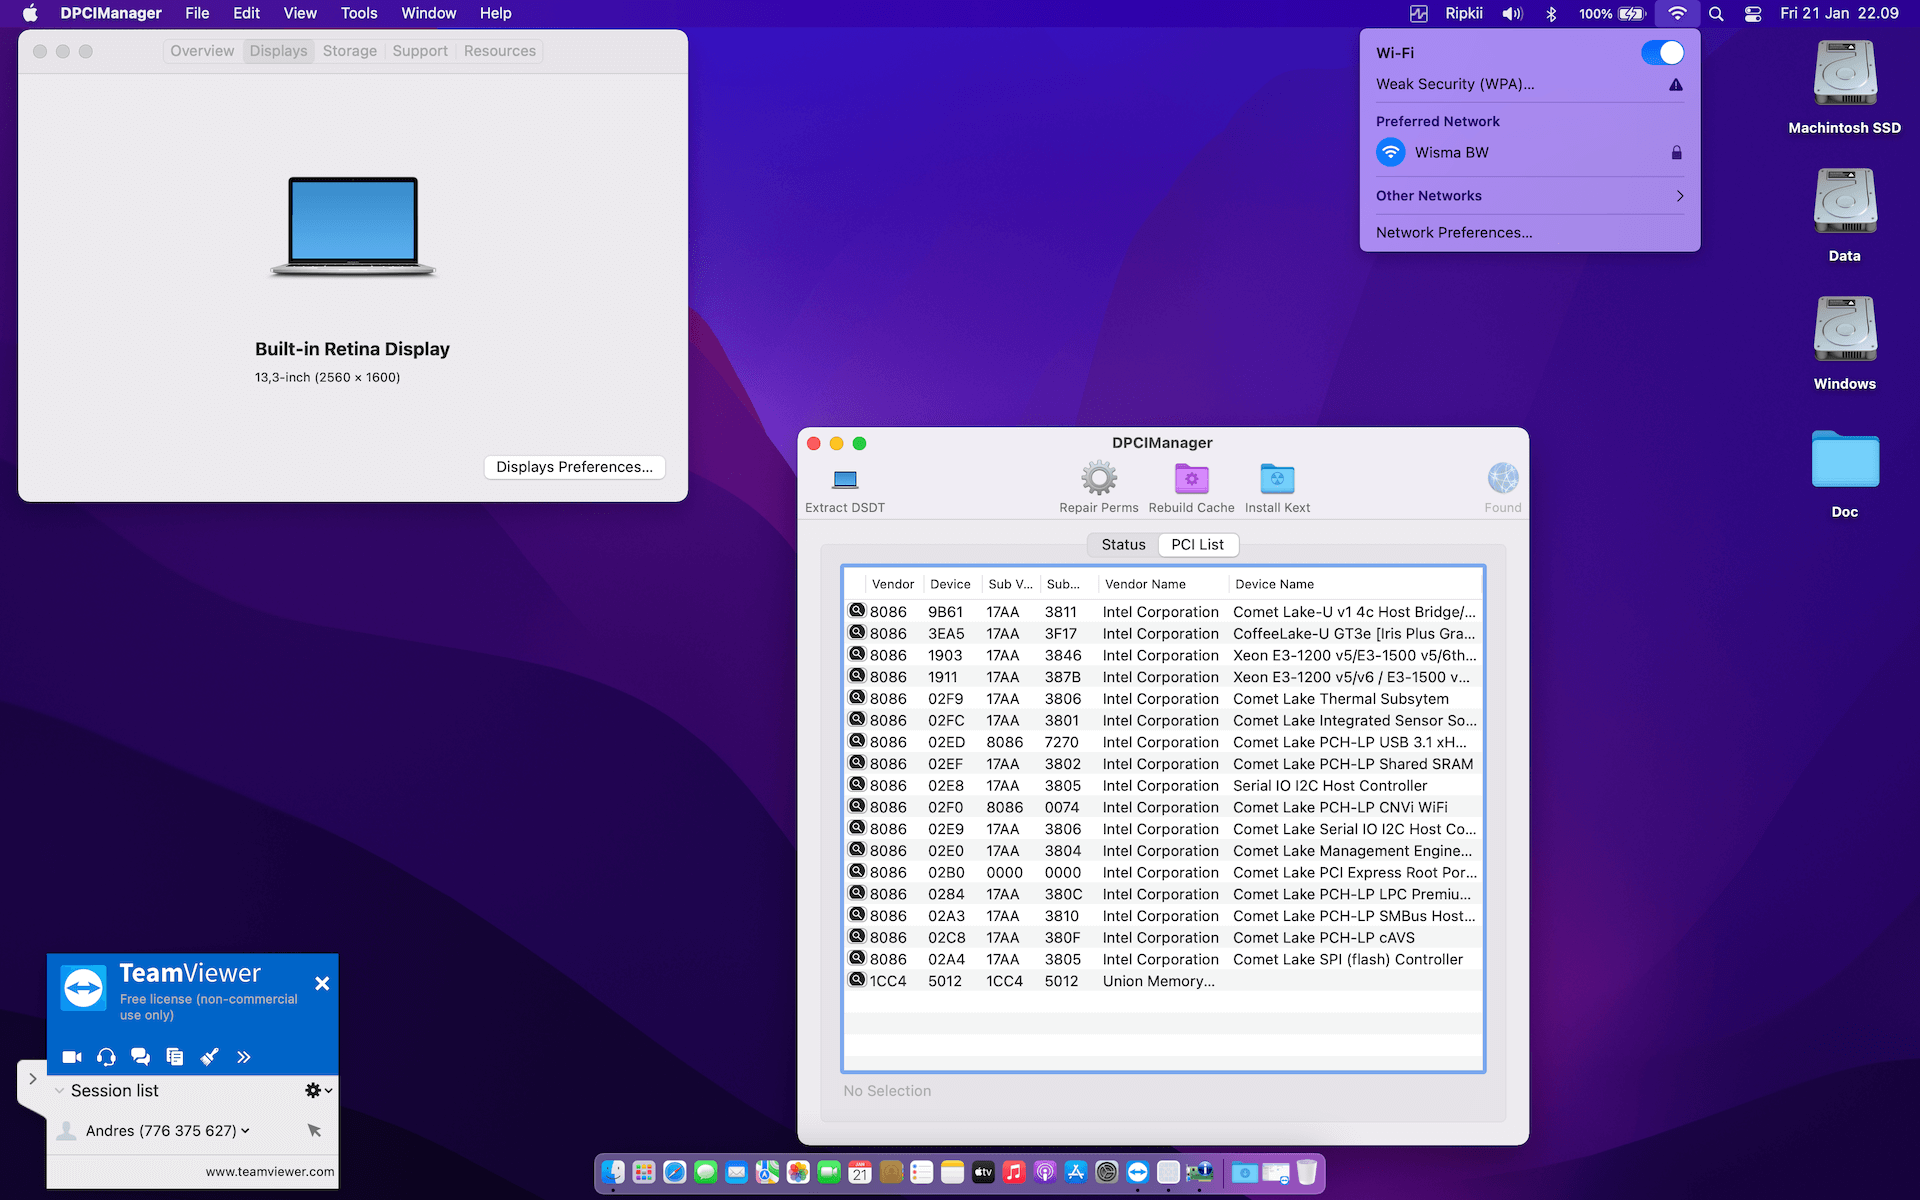1920x1200 pixels.
Task: Select the Doc folder on desktop
Action: [x=1845, y=459]
